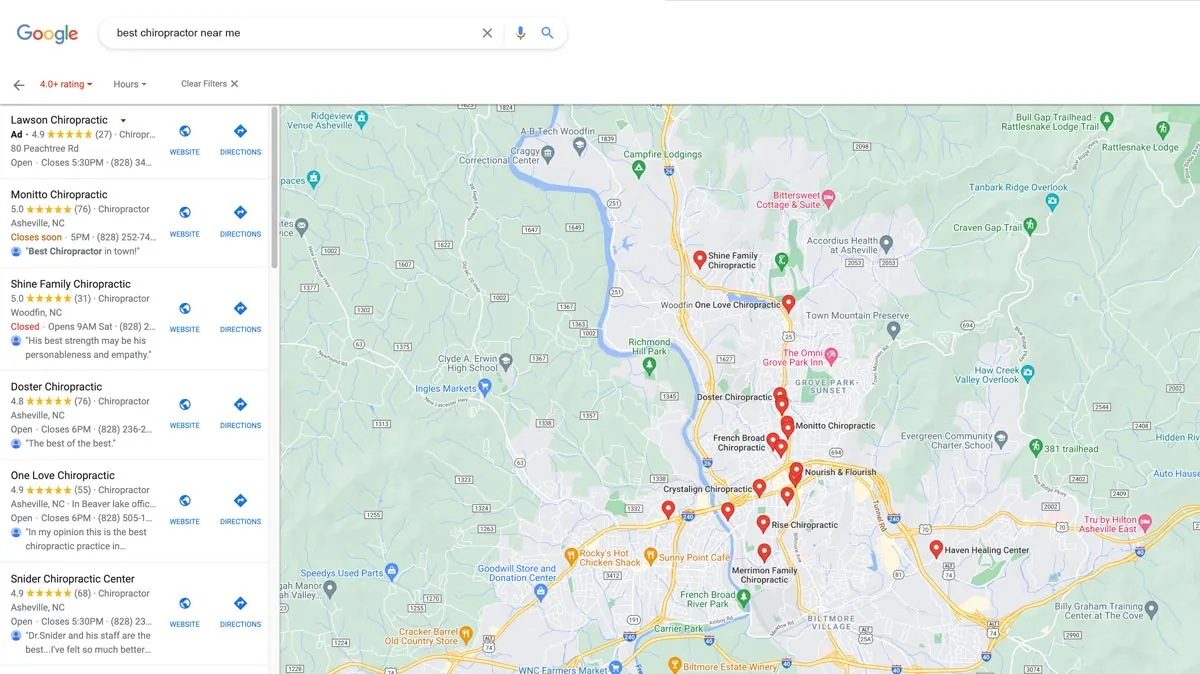Open the Snider Chiropractic Center website icon
Screen dimensions: 1200x674
pos(185,603)
